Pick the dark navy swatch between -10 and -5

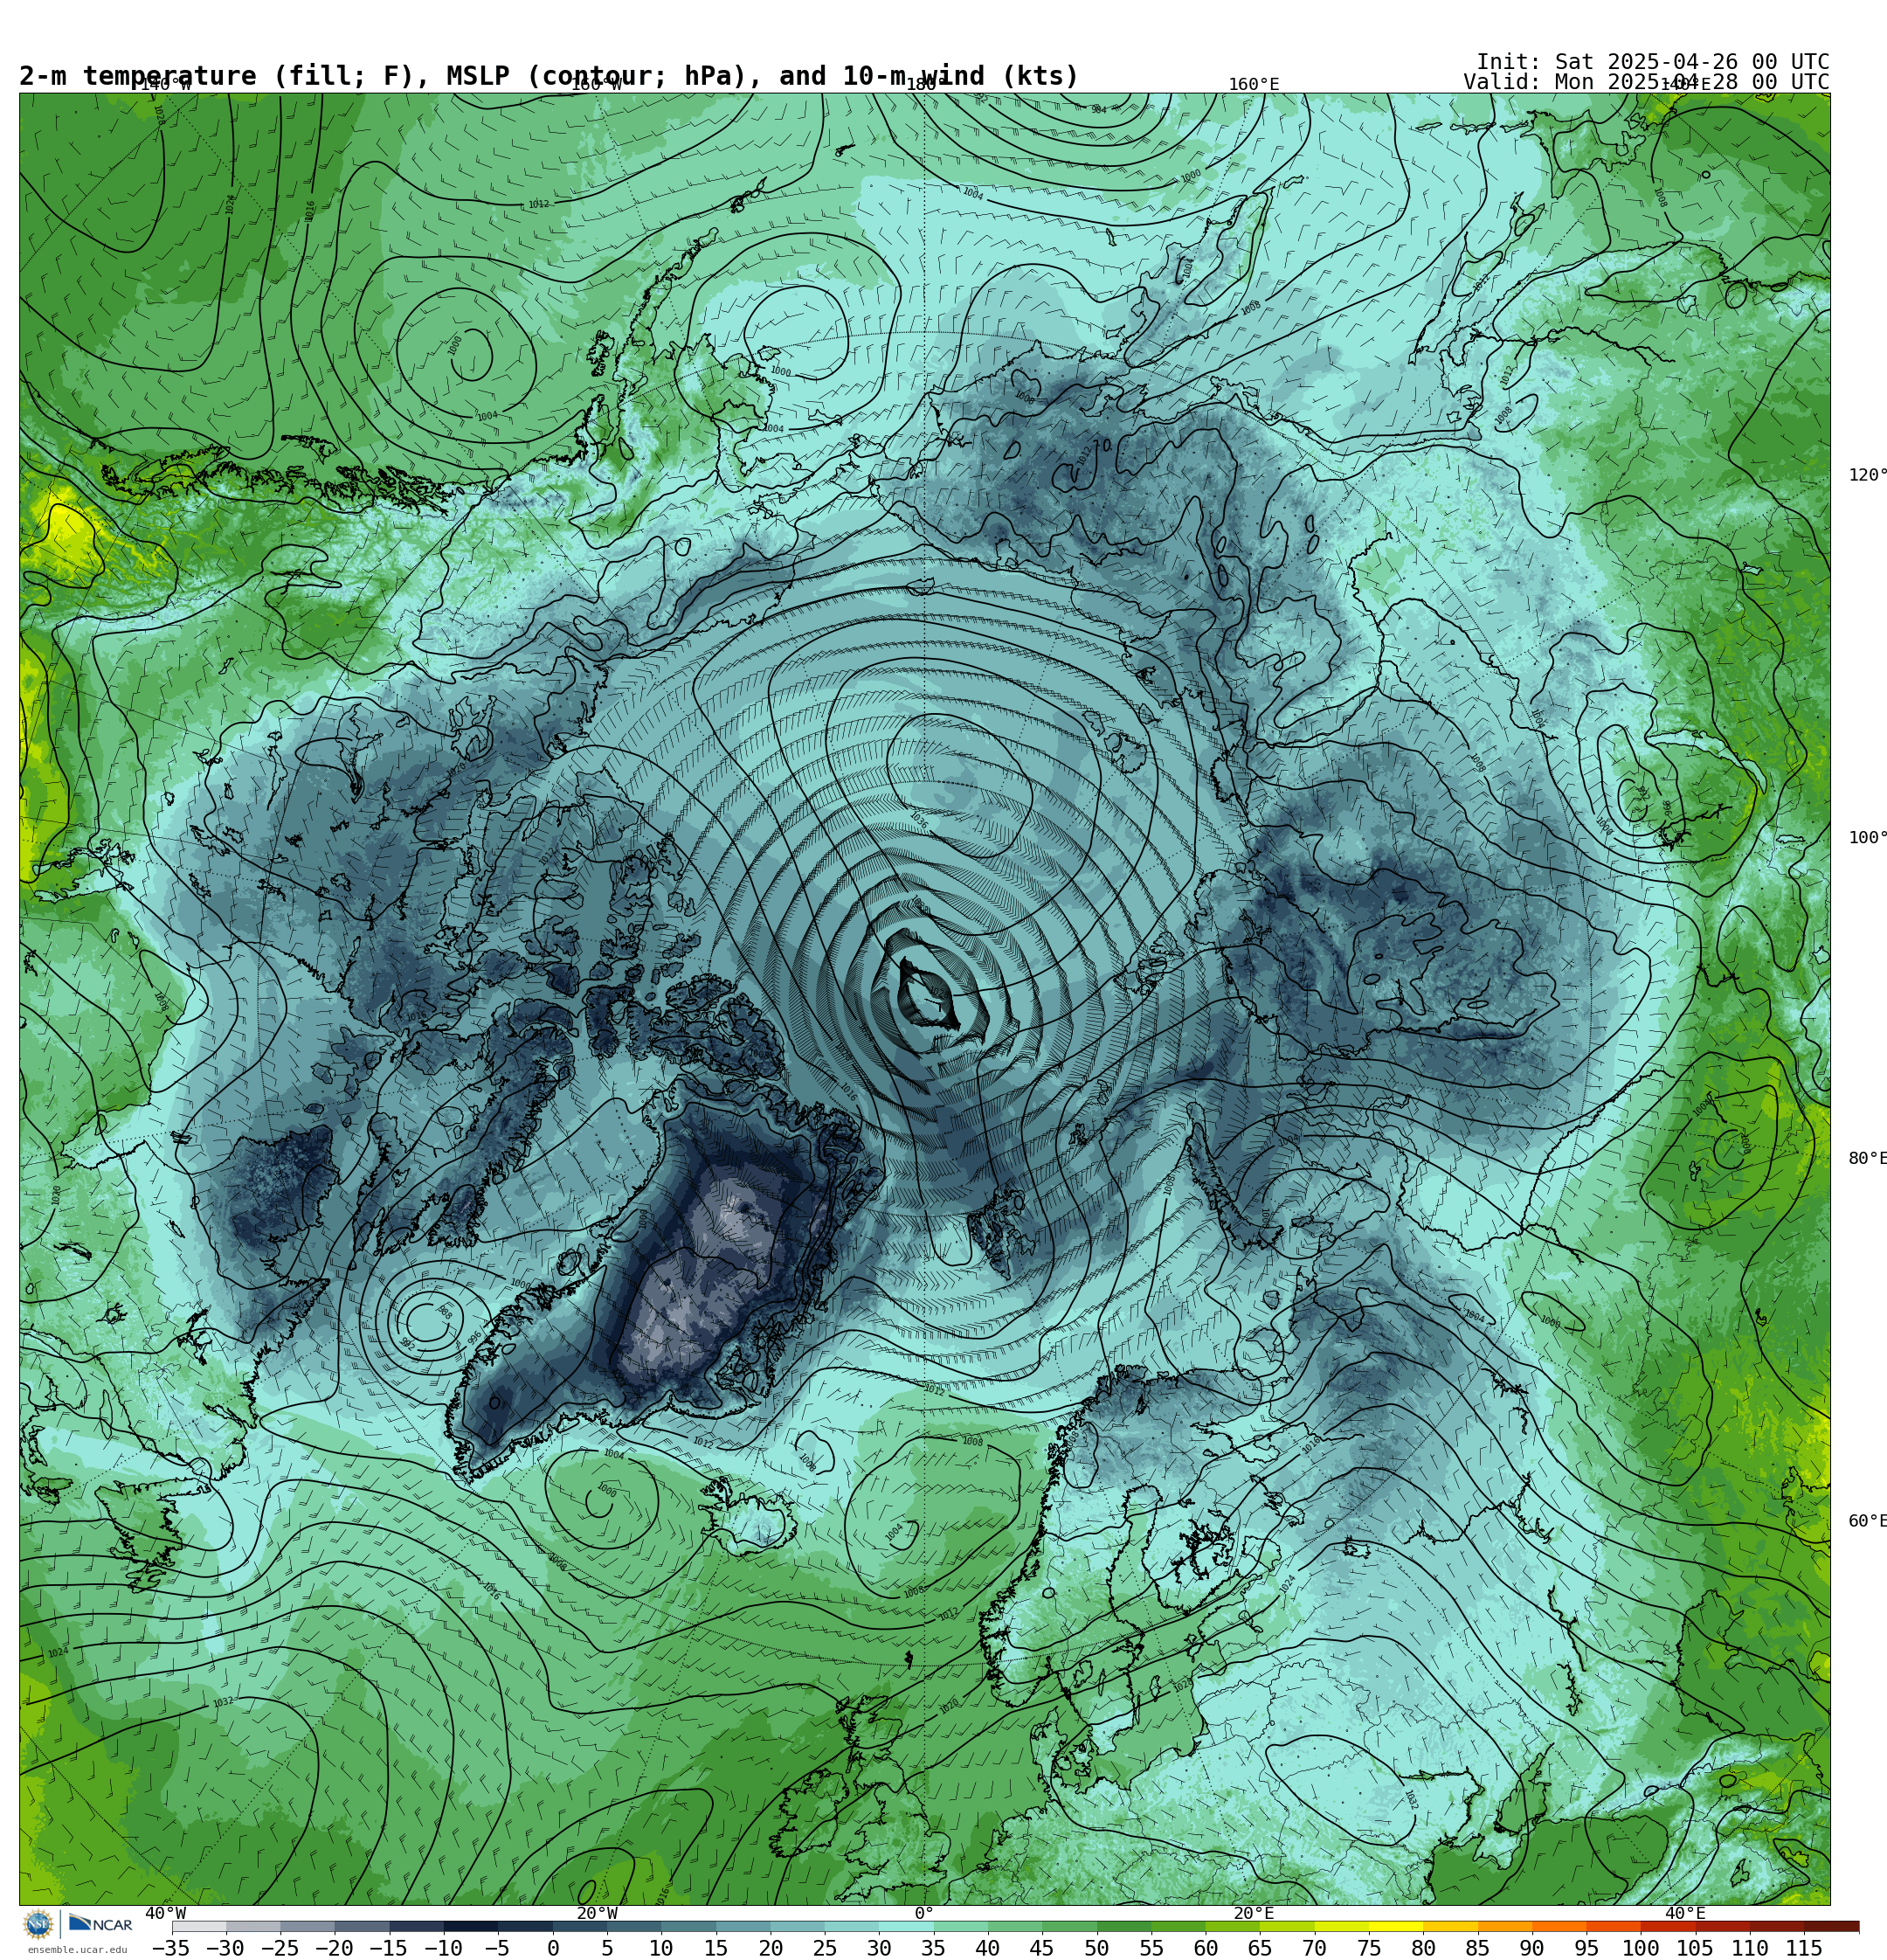(x=471, y=1926)
